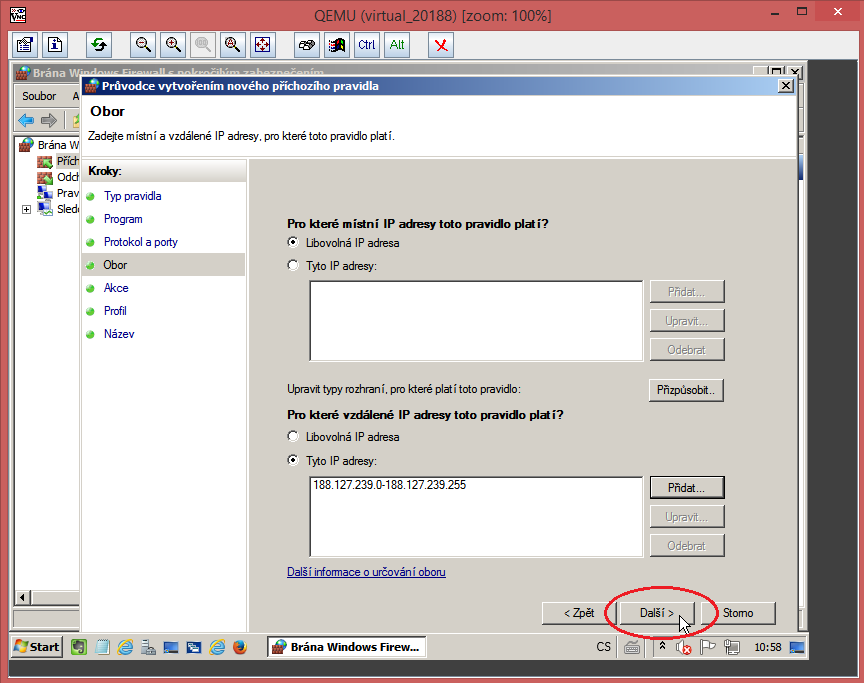Toggle the Alt key button
Screen dimensions: 864x683
(x=397, y=45)
